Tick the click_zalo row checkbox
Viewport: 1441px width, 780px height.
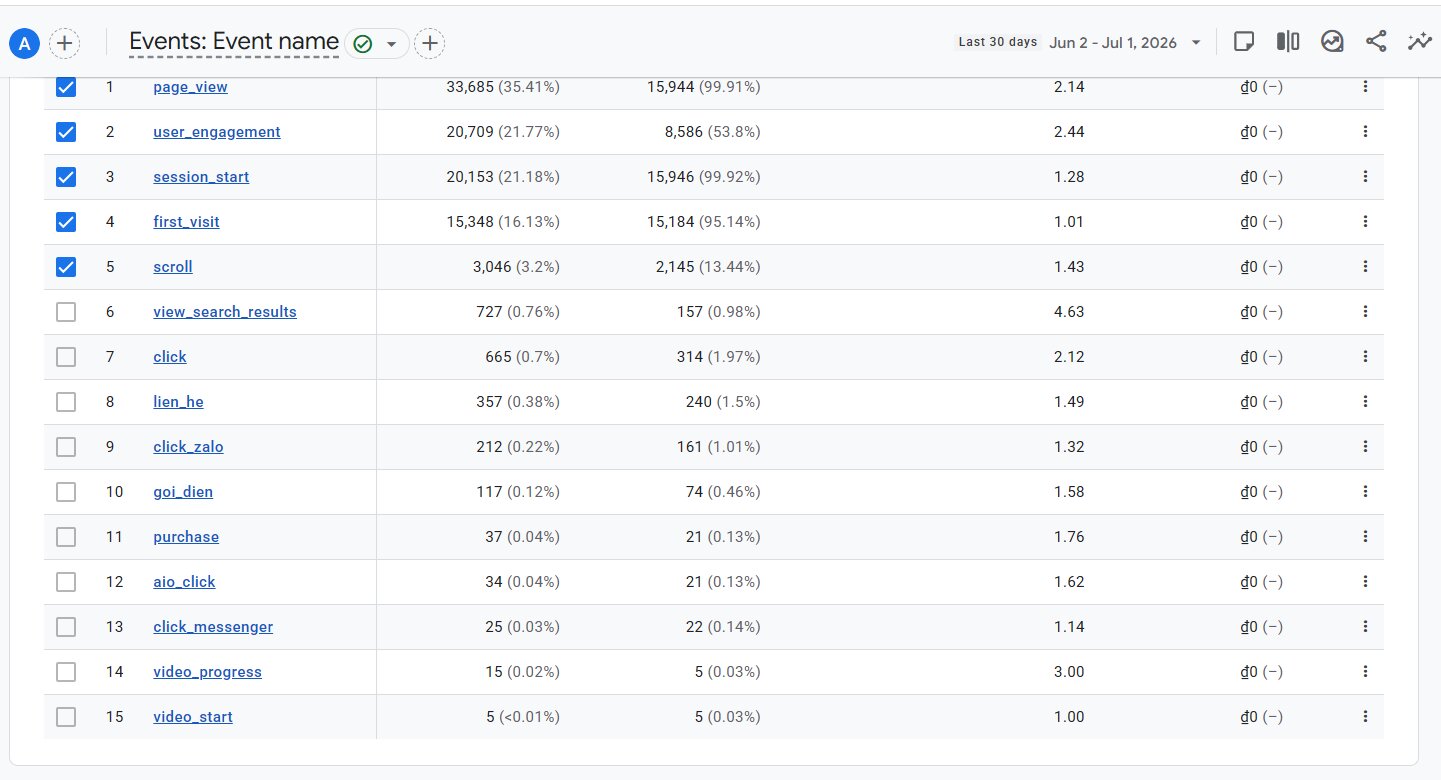click(x=66, y=447)
